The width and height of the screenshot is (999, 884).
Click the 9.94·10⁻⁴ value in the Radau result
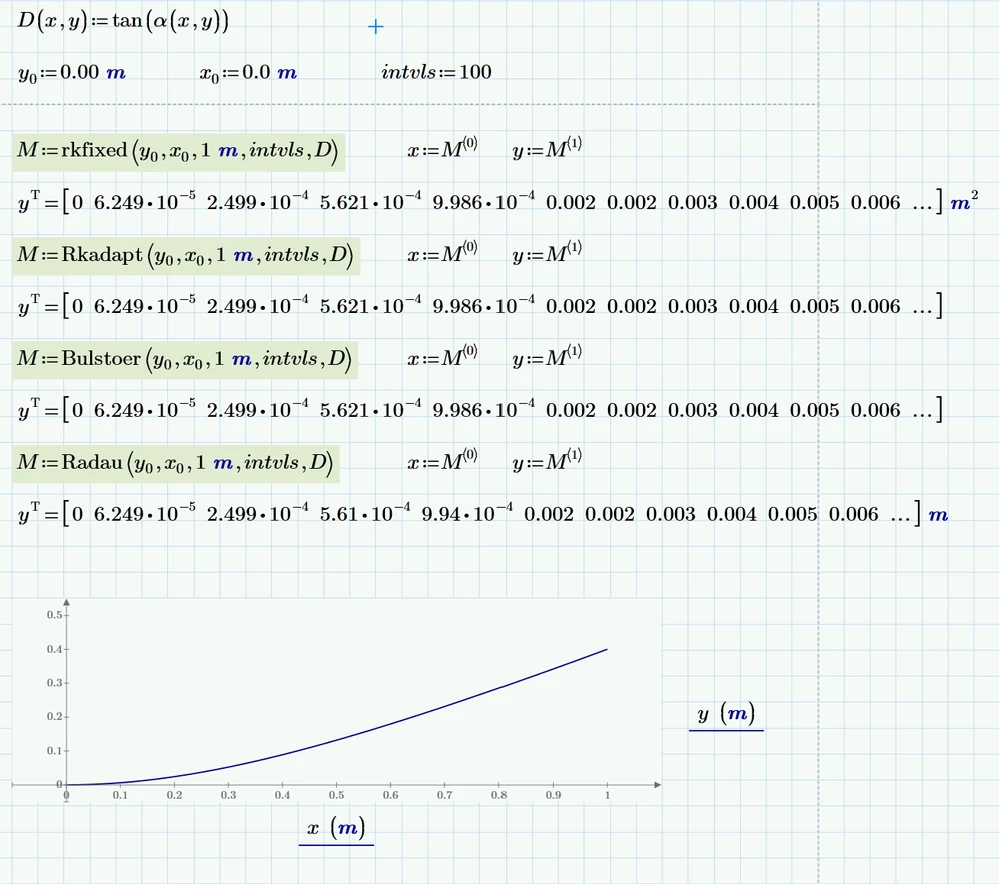coord(467,512)
